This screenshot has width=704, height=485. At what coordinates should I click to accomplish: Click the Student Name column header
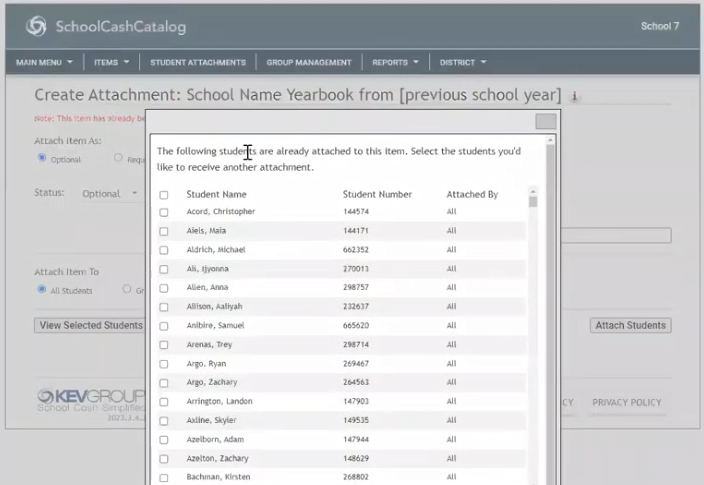tap(216, 194)
